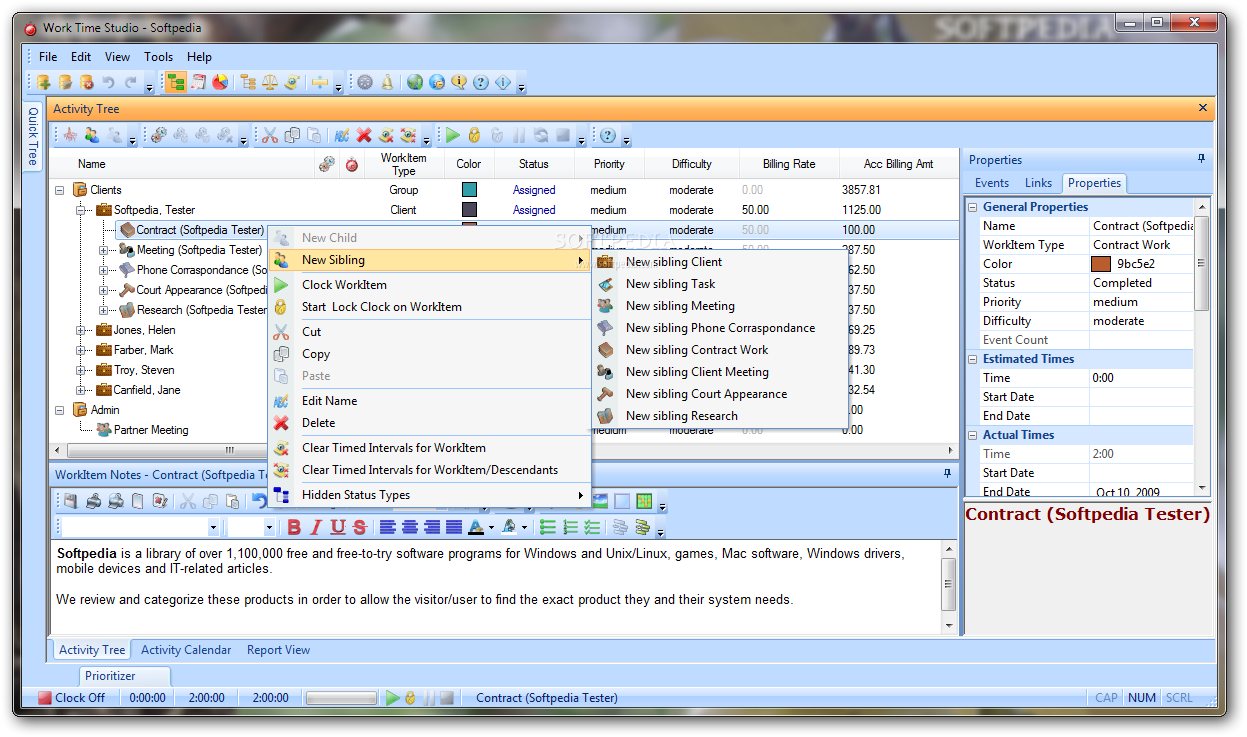Screen dimensions: 1247x737
Task: Collapse the Admin group node
Action: [60, 410]
